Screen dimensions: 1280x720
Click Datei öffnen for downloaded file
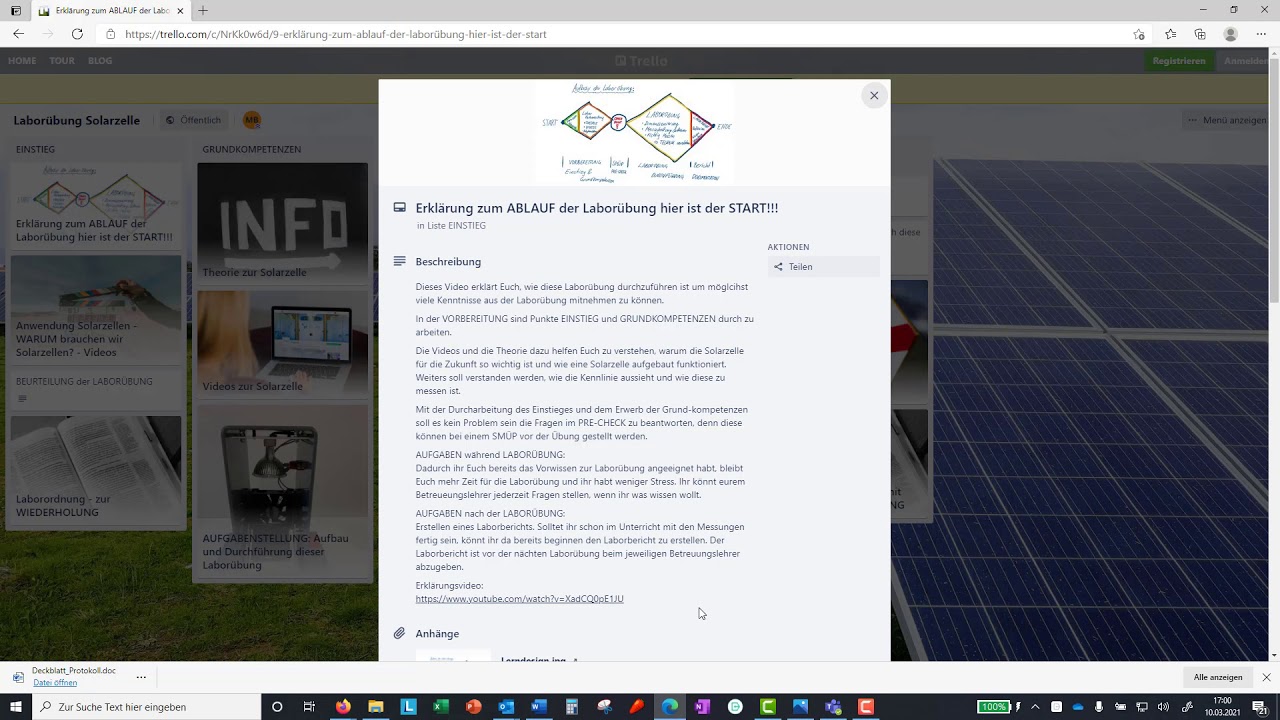point(55,683)
